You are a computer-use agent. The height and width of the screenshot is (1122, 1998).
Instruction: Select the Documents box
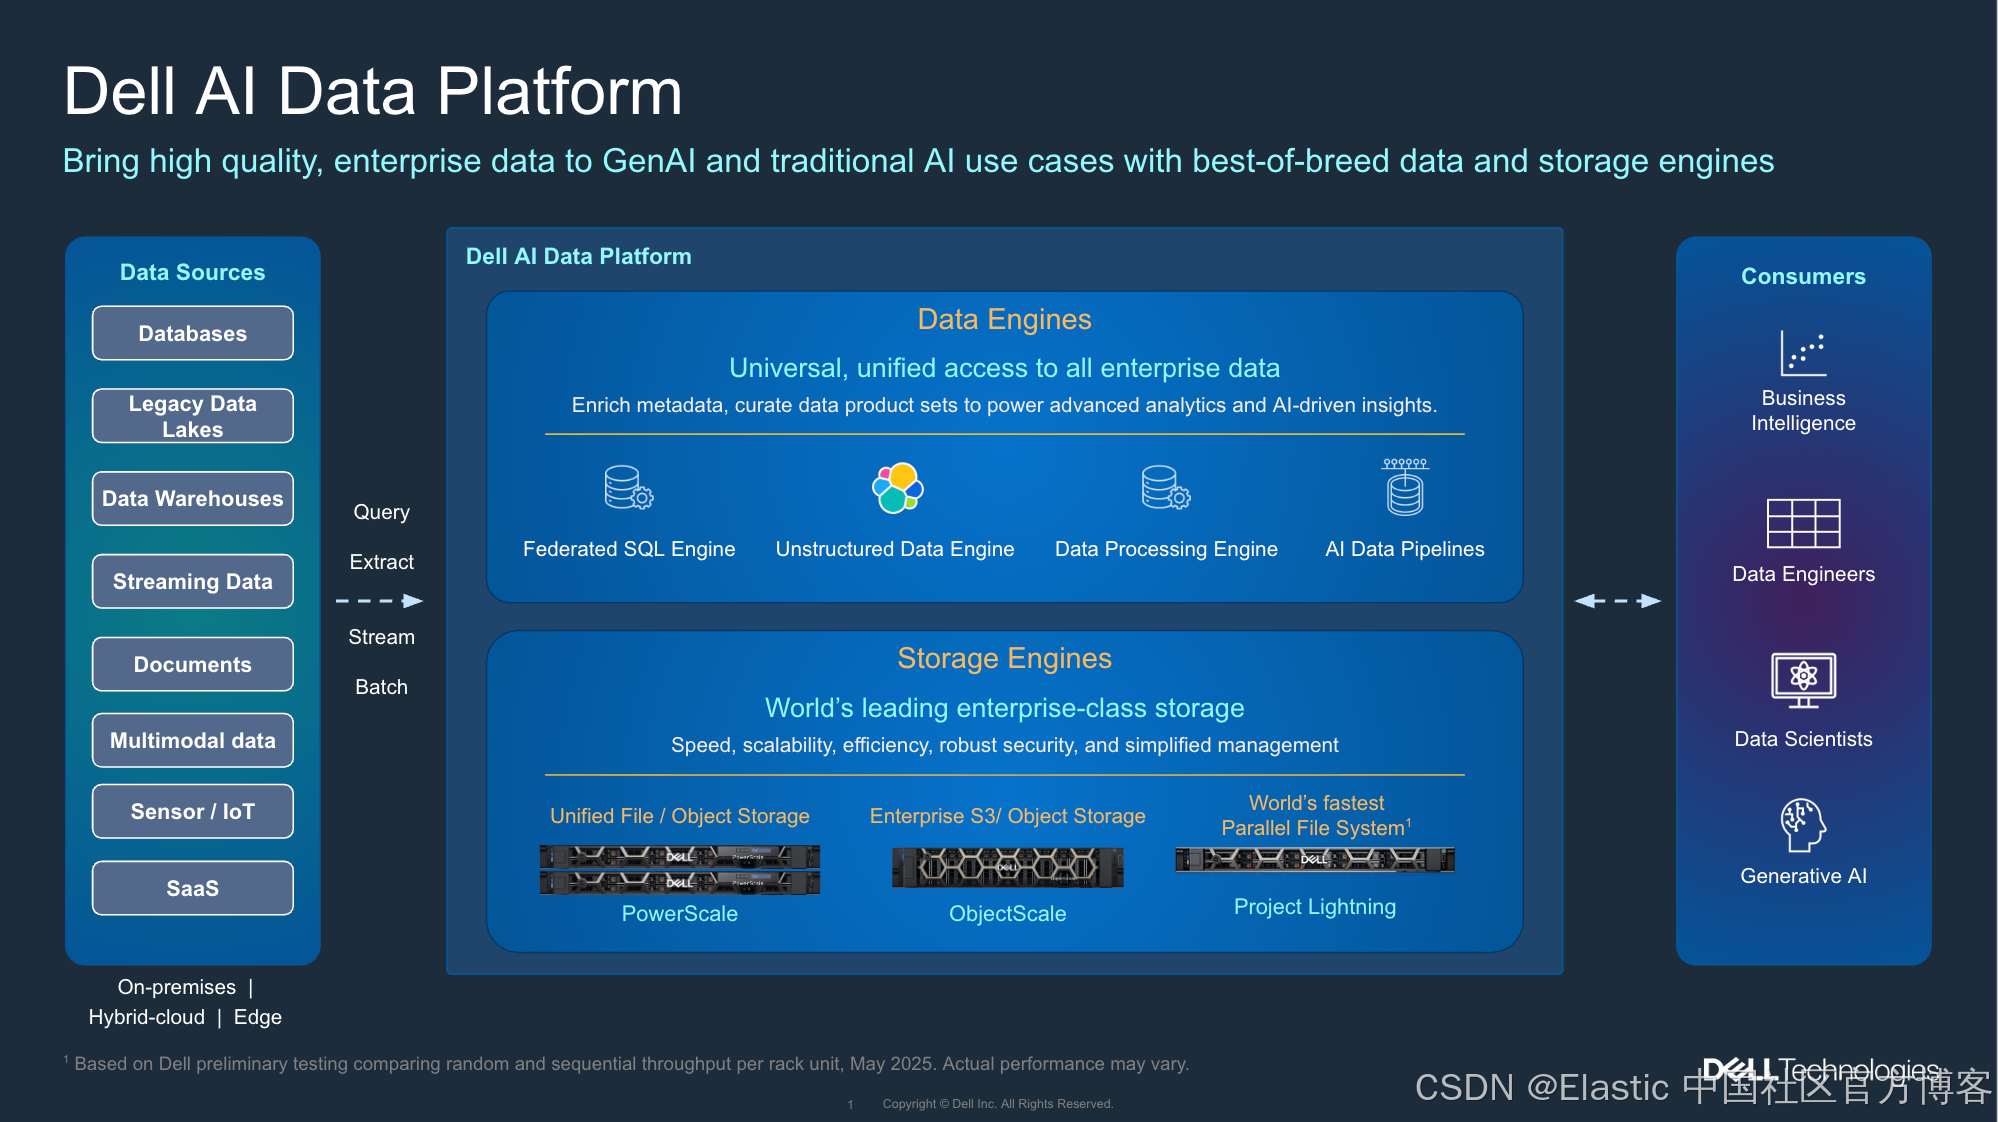pyautogui.click(x=193, y=664)
